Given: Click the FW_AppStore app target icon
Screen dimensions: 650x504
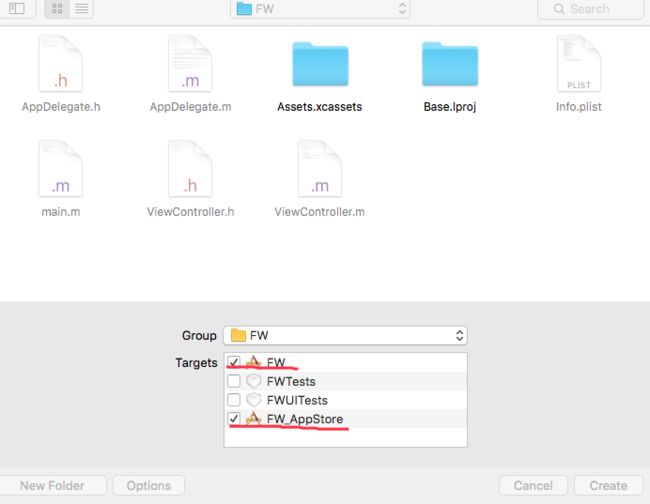Looking at the screenshot, I should click(253, 419).
